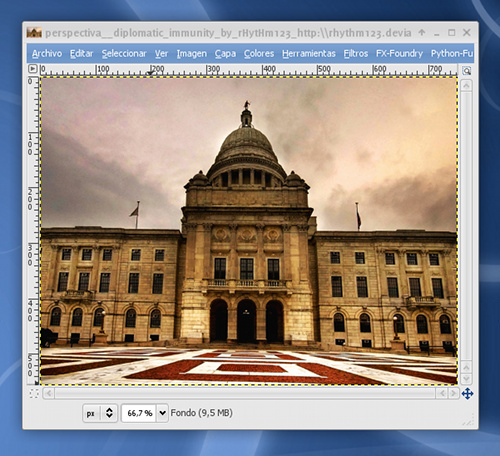Open the Filtros menu
500x456 pixels.
[x=356, y=53]
